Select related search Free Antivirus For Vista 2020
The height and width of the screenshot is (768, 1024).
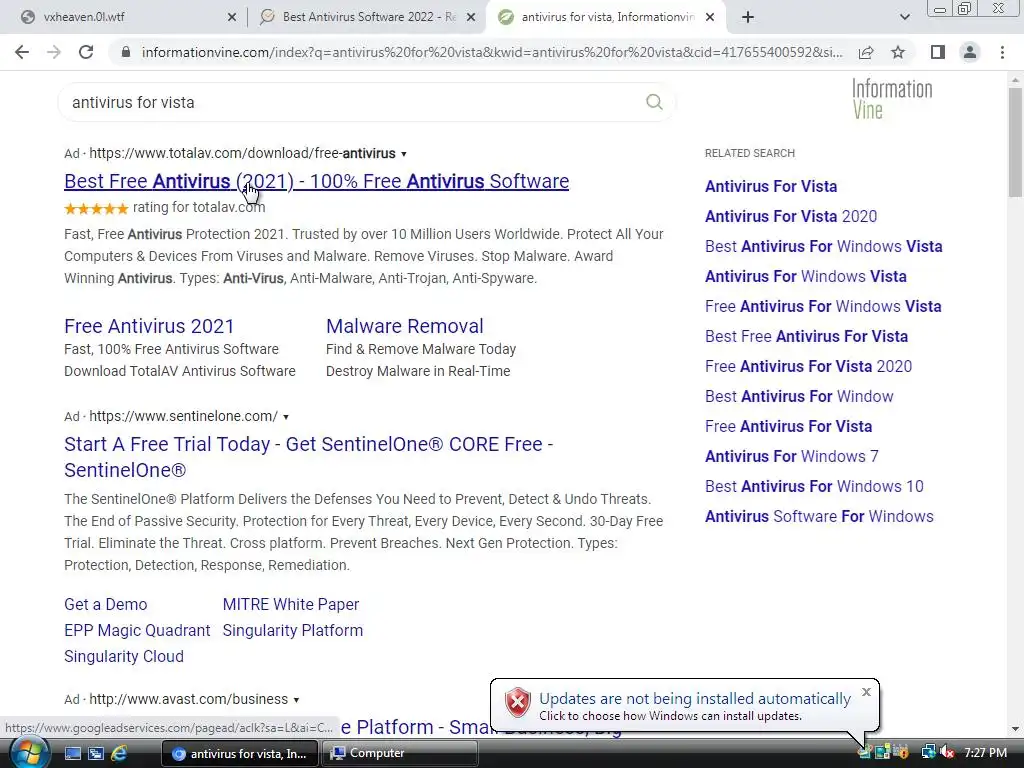coord(808,366)
